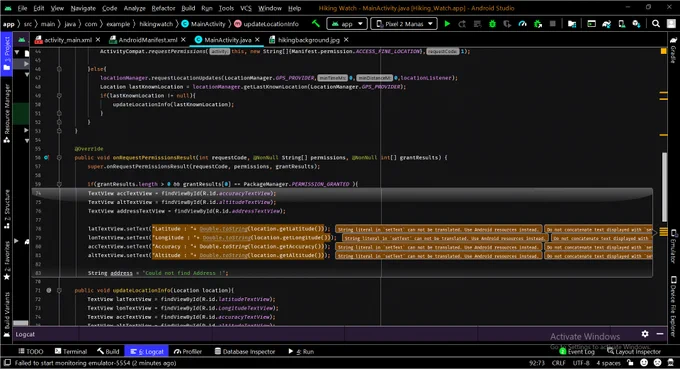Start debugging with the green bug icon
This screenshot has height=369, width=680.
[492, 24]
